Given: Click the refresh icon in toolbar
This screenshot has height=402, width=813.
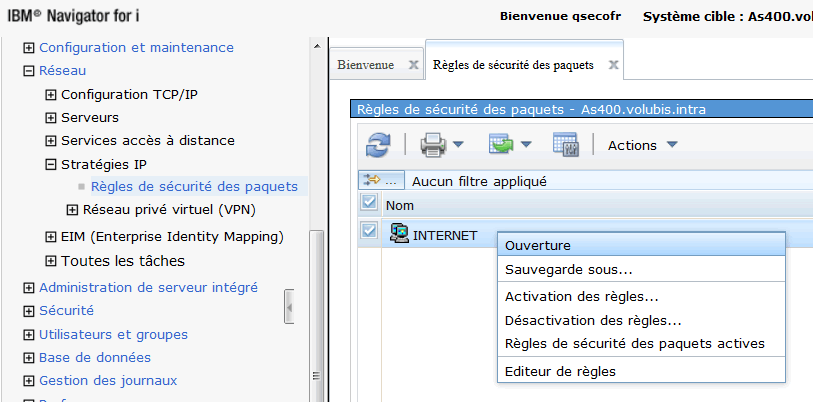Looking at the screenshot, I should [x=379, y=144].
